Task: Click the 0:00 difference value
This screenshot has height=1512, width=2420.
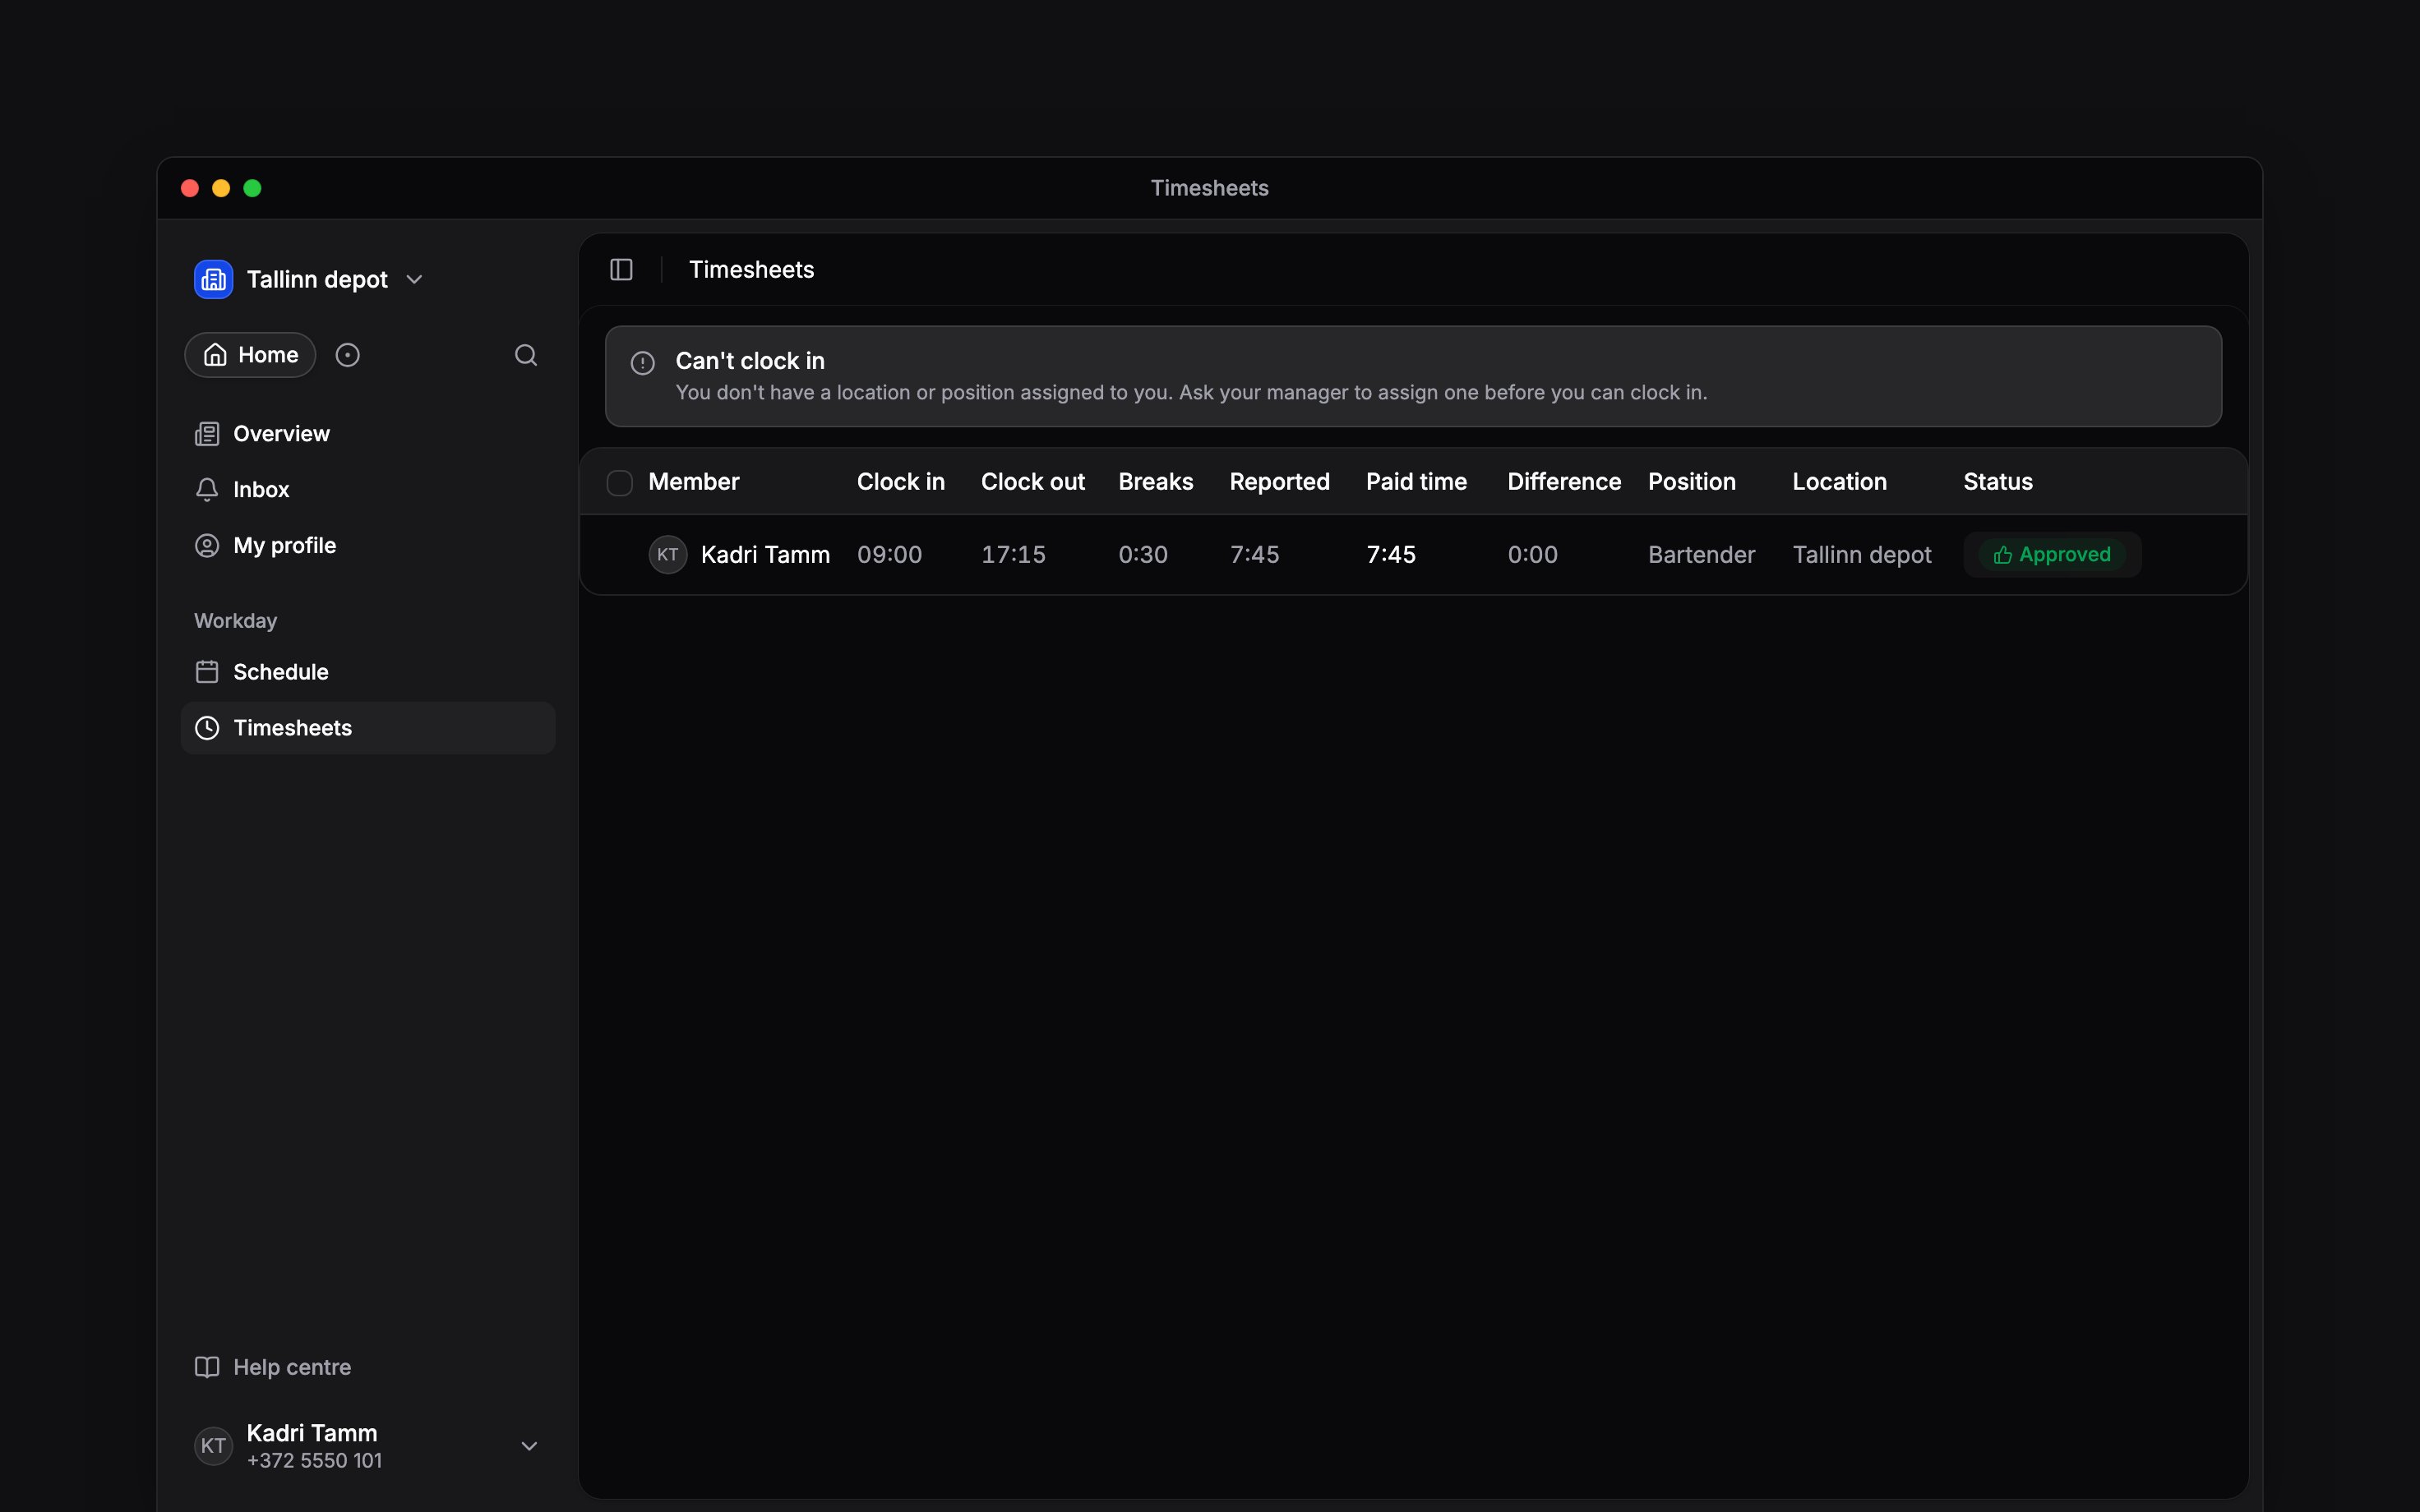Action: click(x=1533, y=555)
